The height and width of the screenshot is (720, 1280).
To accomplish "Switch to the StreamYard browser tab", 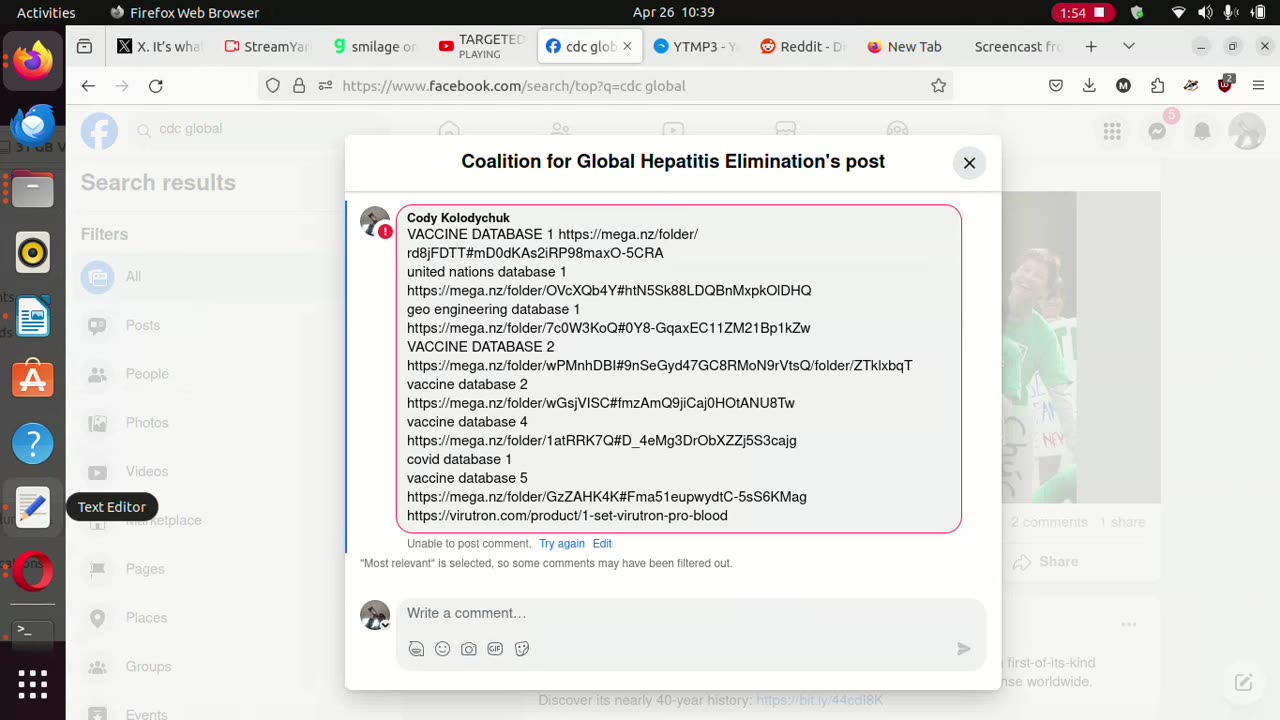I will tap(267, 46).
